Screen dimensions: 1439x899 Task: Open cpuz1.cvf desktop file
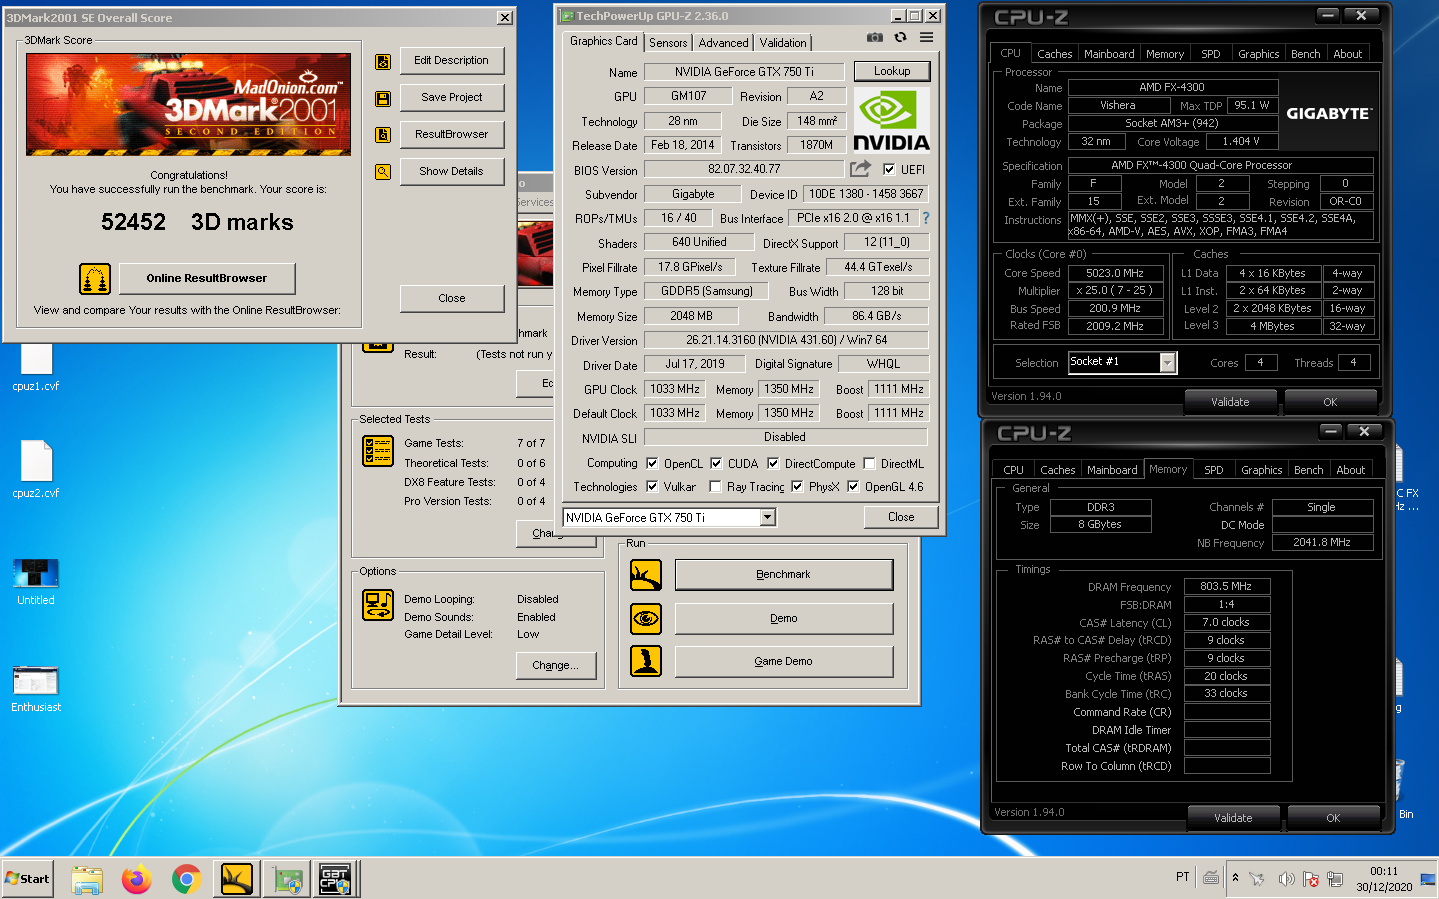(36, 367)
